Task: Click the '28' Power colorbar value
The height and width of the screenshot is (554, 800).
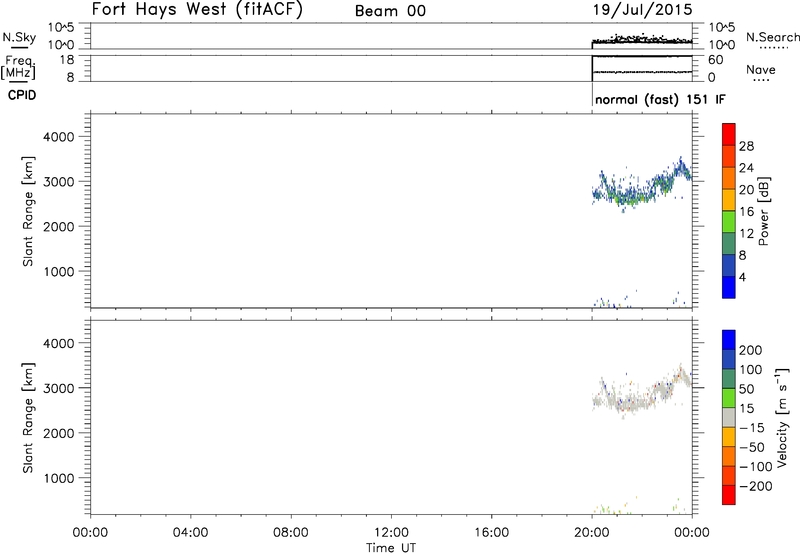Action: pyautogui.click(x=746, y=146)
